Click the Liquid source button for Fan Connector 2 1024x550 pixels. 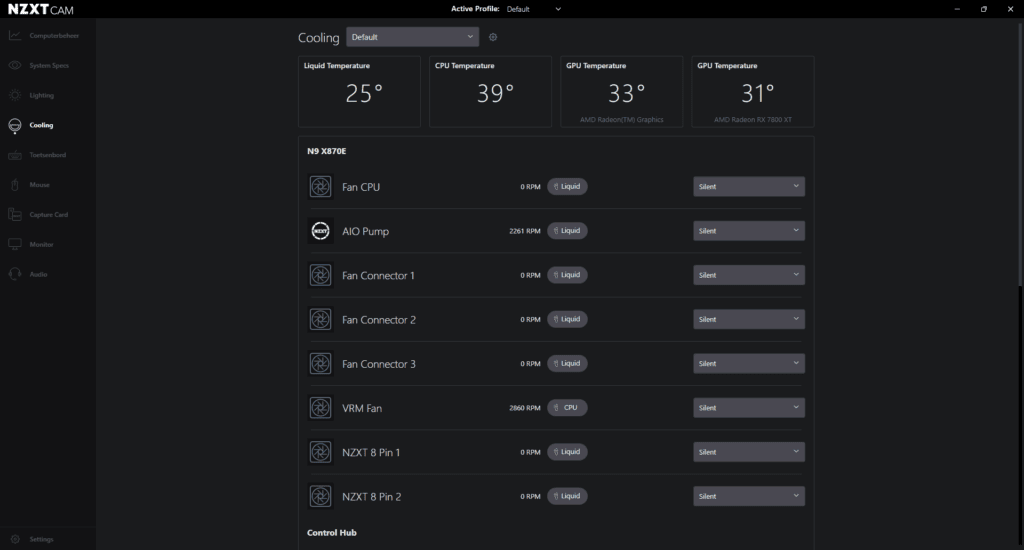click(x=567, y=319)
